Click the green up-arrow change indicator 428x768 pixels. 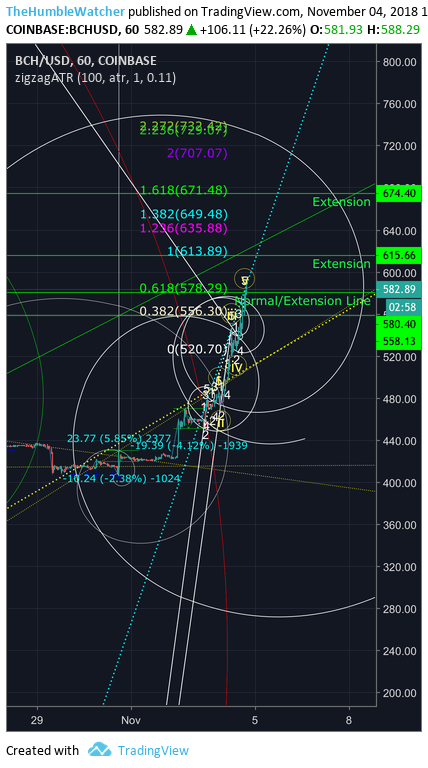click(191, 30)
